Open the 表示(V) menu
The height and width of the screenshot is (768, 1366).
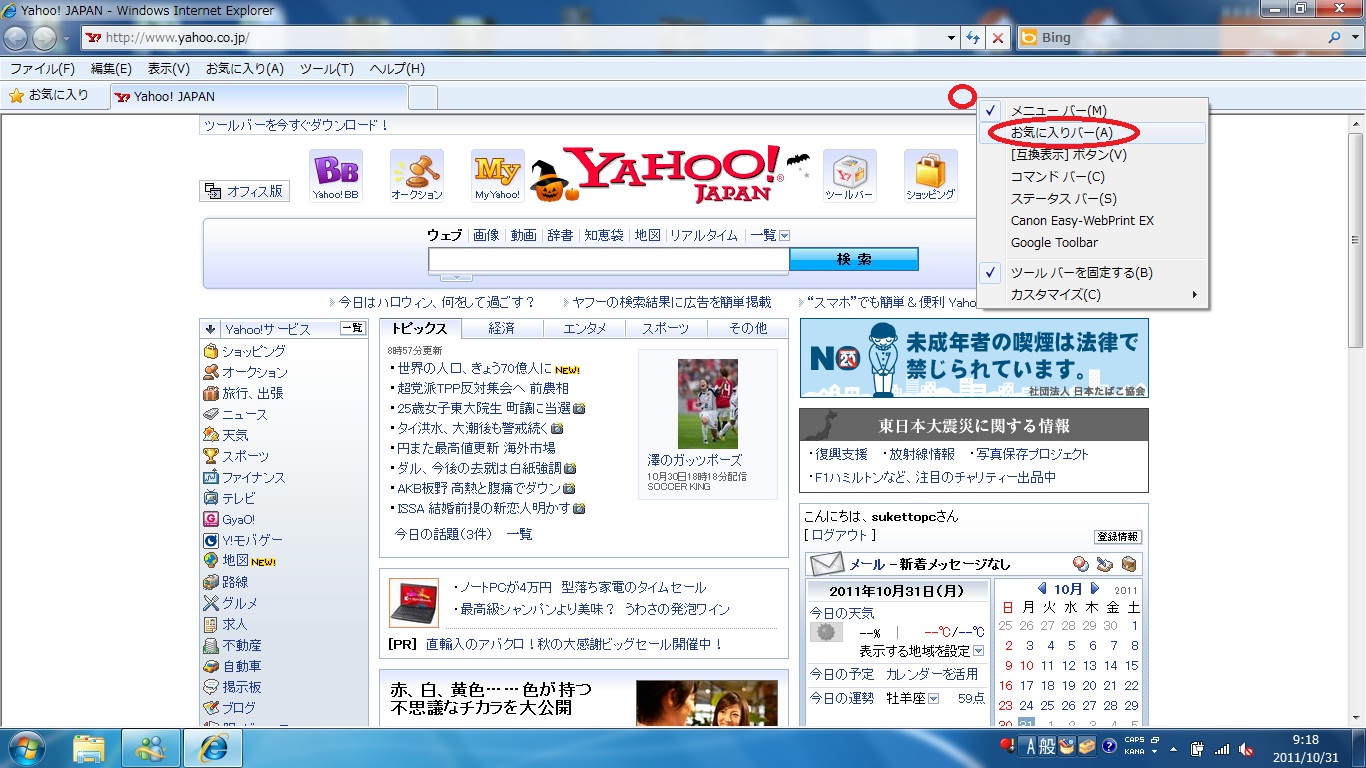169,69
